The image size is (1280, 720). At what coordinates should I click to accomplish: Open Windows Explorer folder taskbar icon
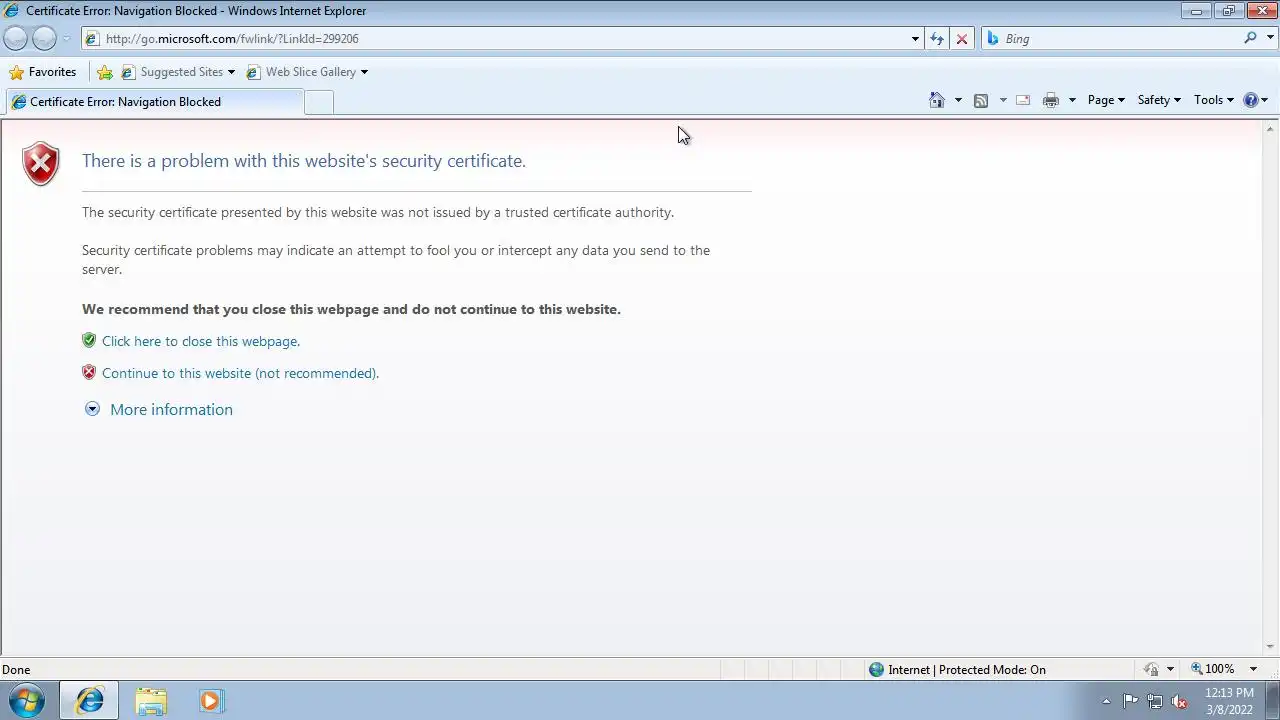(x=151, y=701)
